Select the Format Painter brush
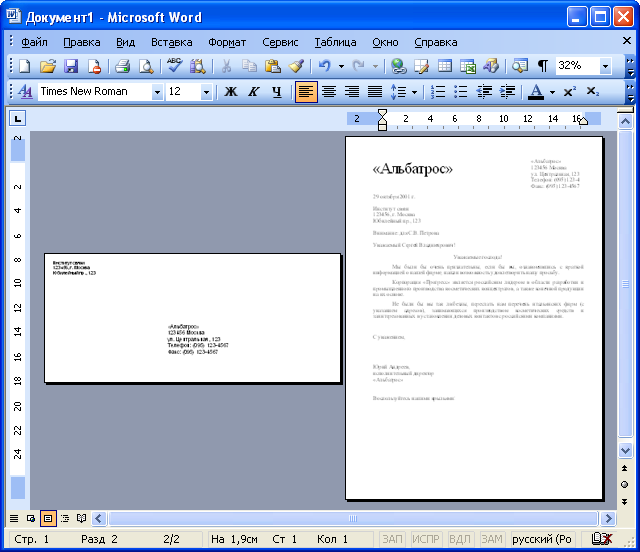Image resolution: width=640 pixels, height=552 pixels. tap(296, 66)
